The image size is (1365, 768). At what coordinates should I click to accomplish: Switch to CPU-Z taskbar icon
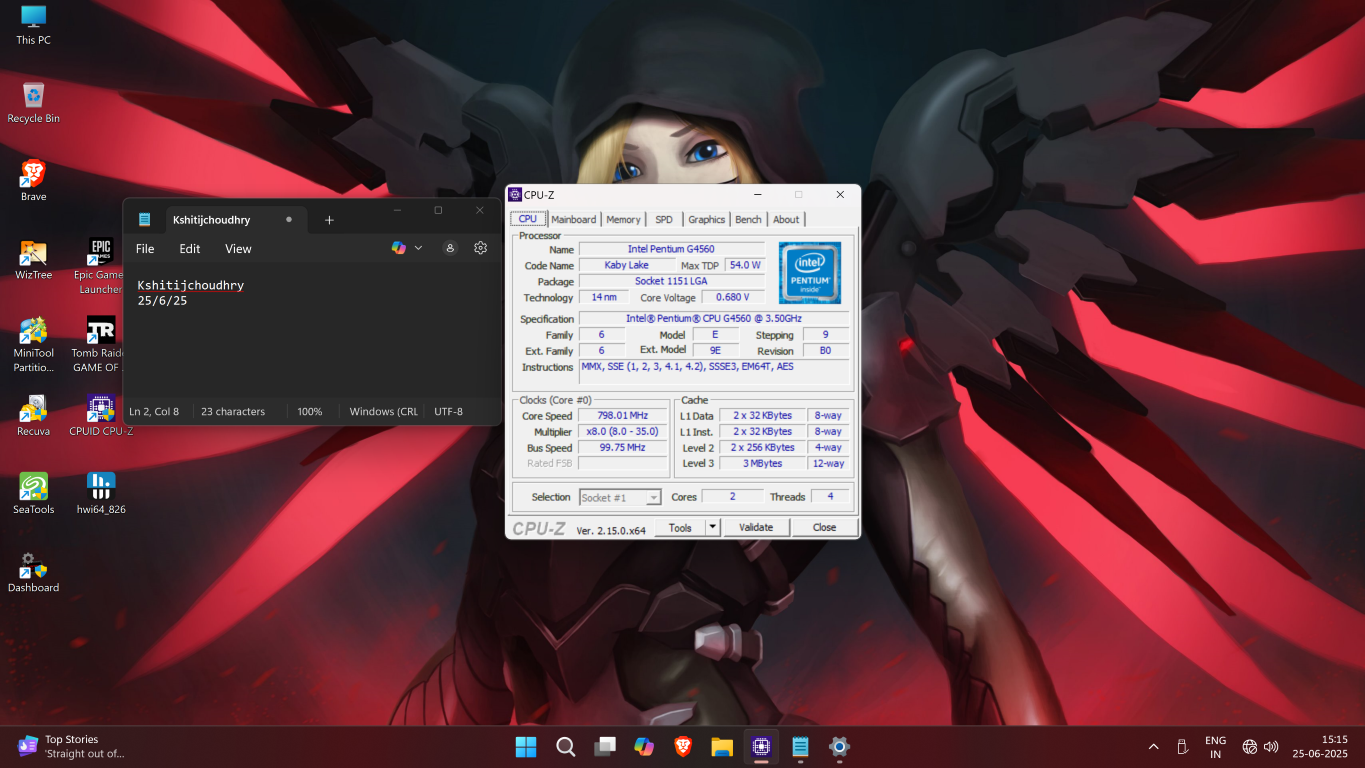click(x=761, y=747)
